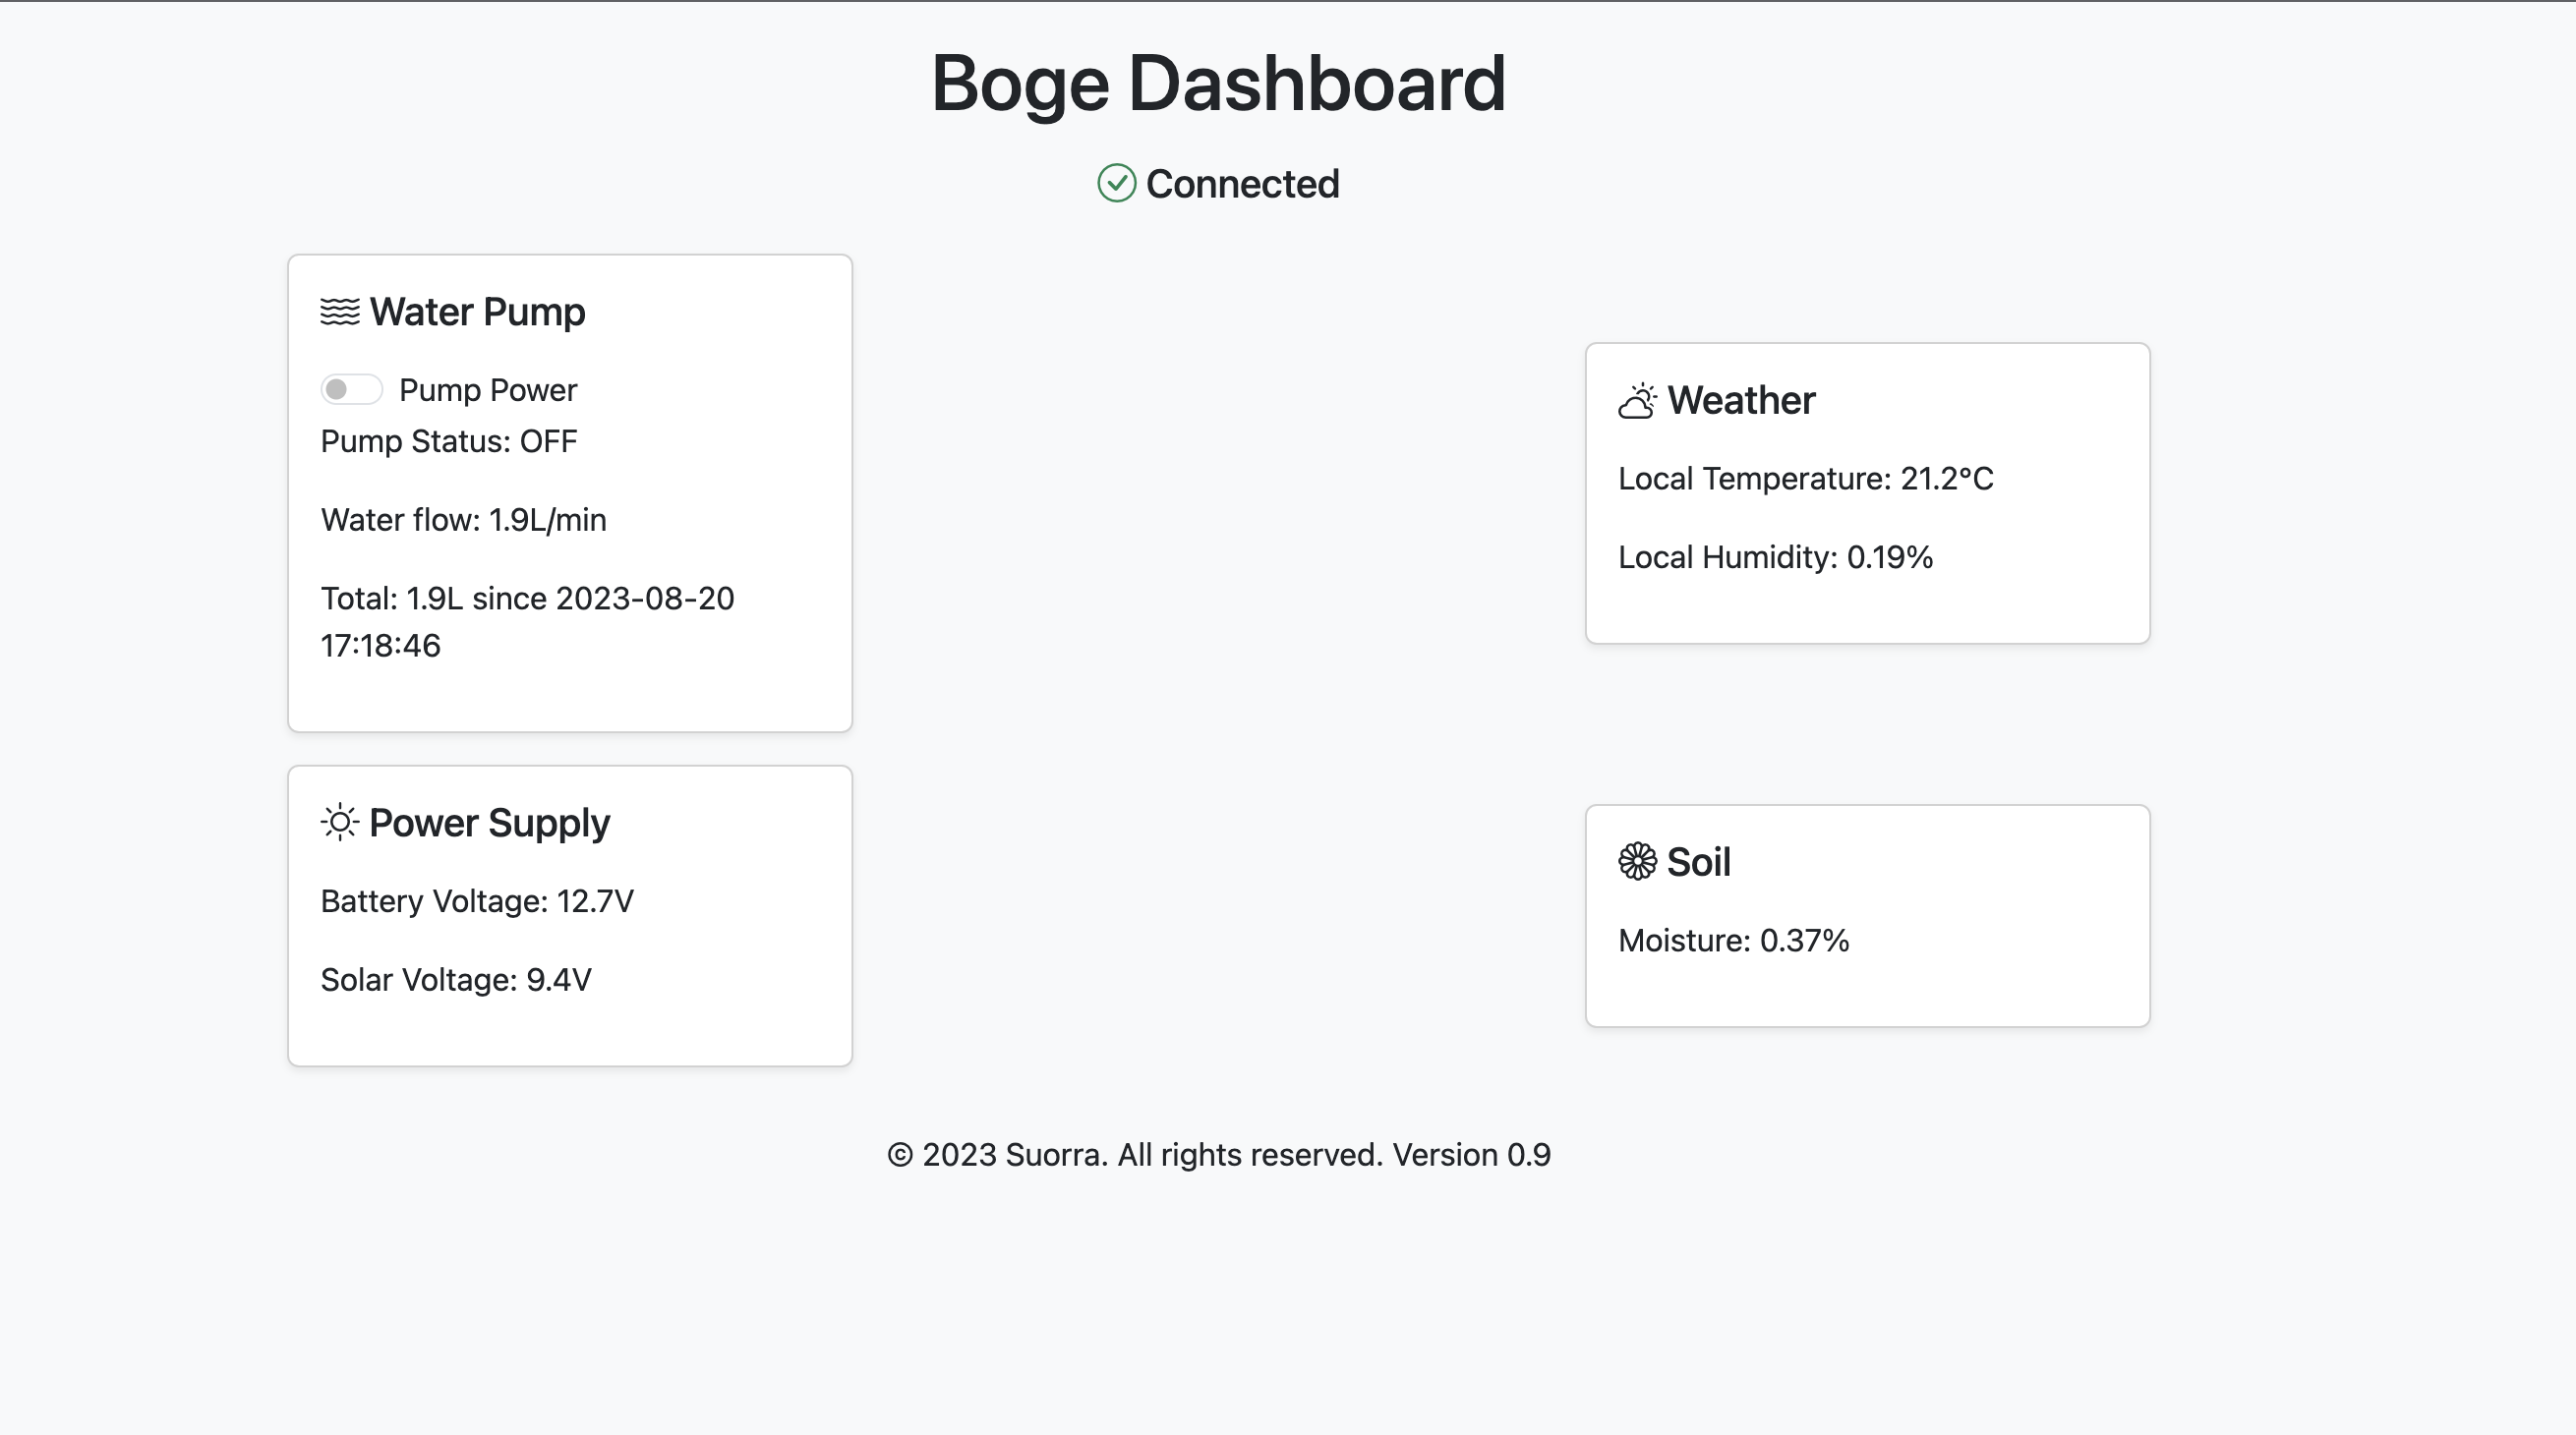2576x1435 pixels.
Task: Click the water waves icon beside Water Pump
Action: pos(340,312)
